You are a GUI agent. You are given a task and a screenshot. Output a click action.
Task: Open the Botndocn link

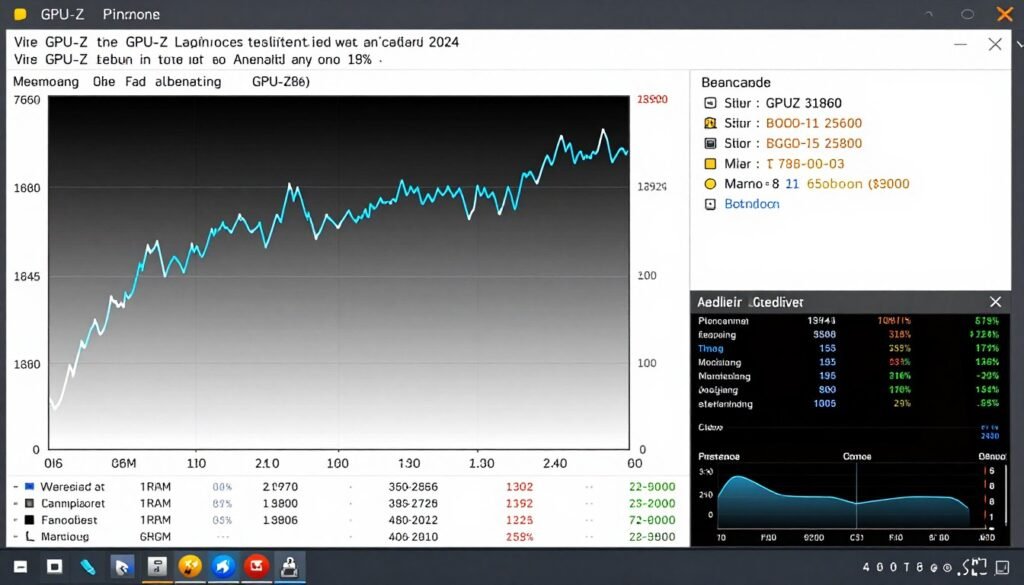[x=750, y=203]
